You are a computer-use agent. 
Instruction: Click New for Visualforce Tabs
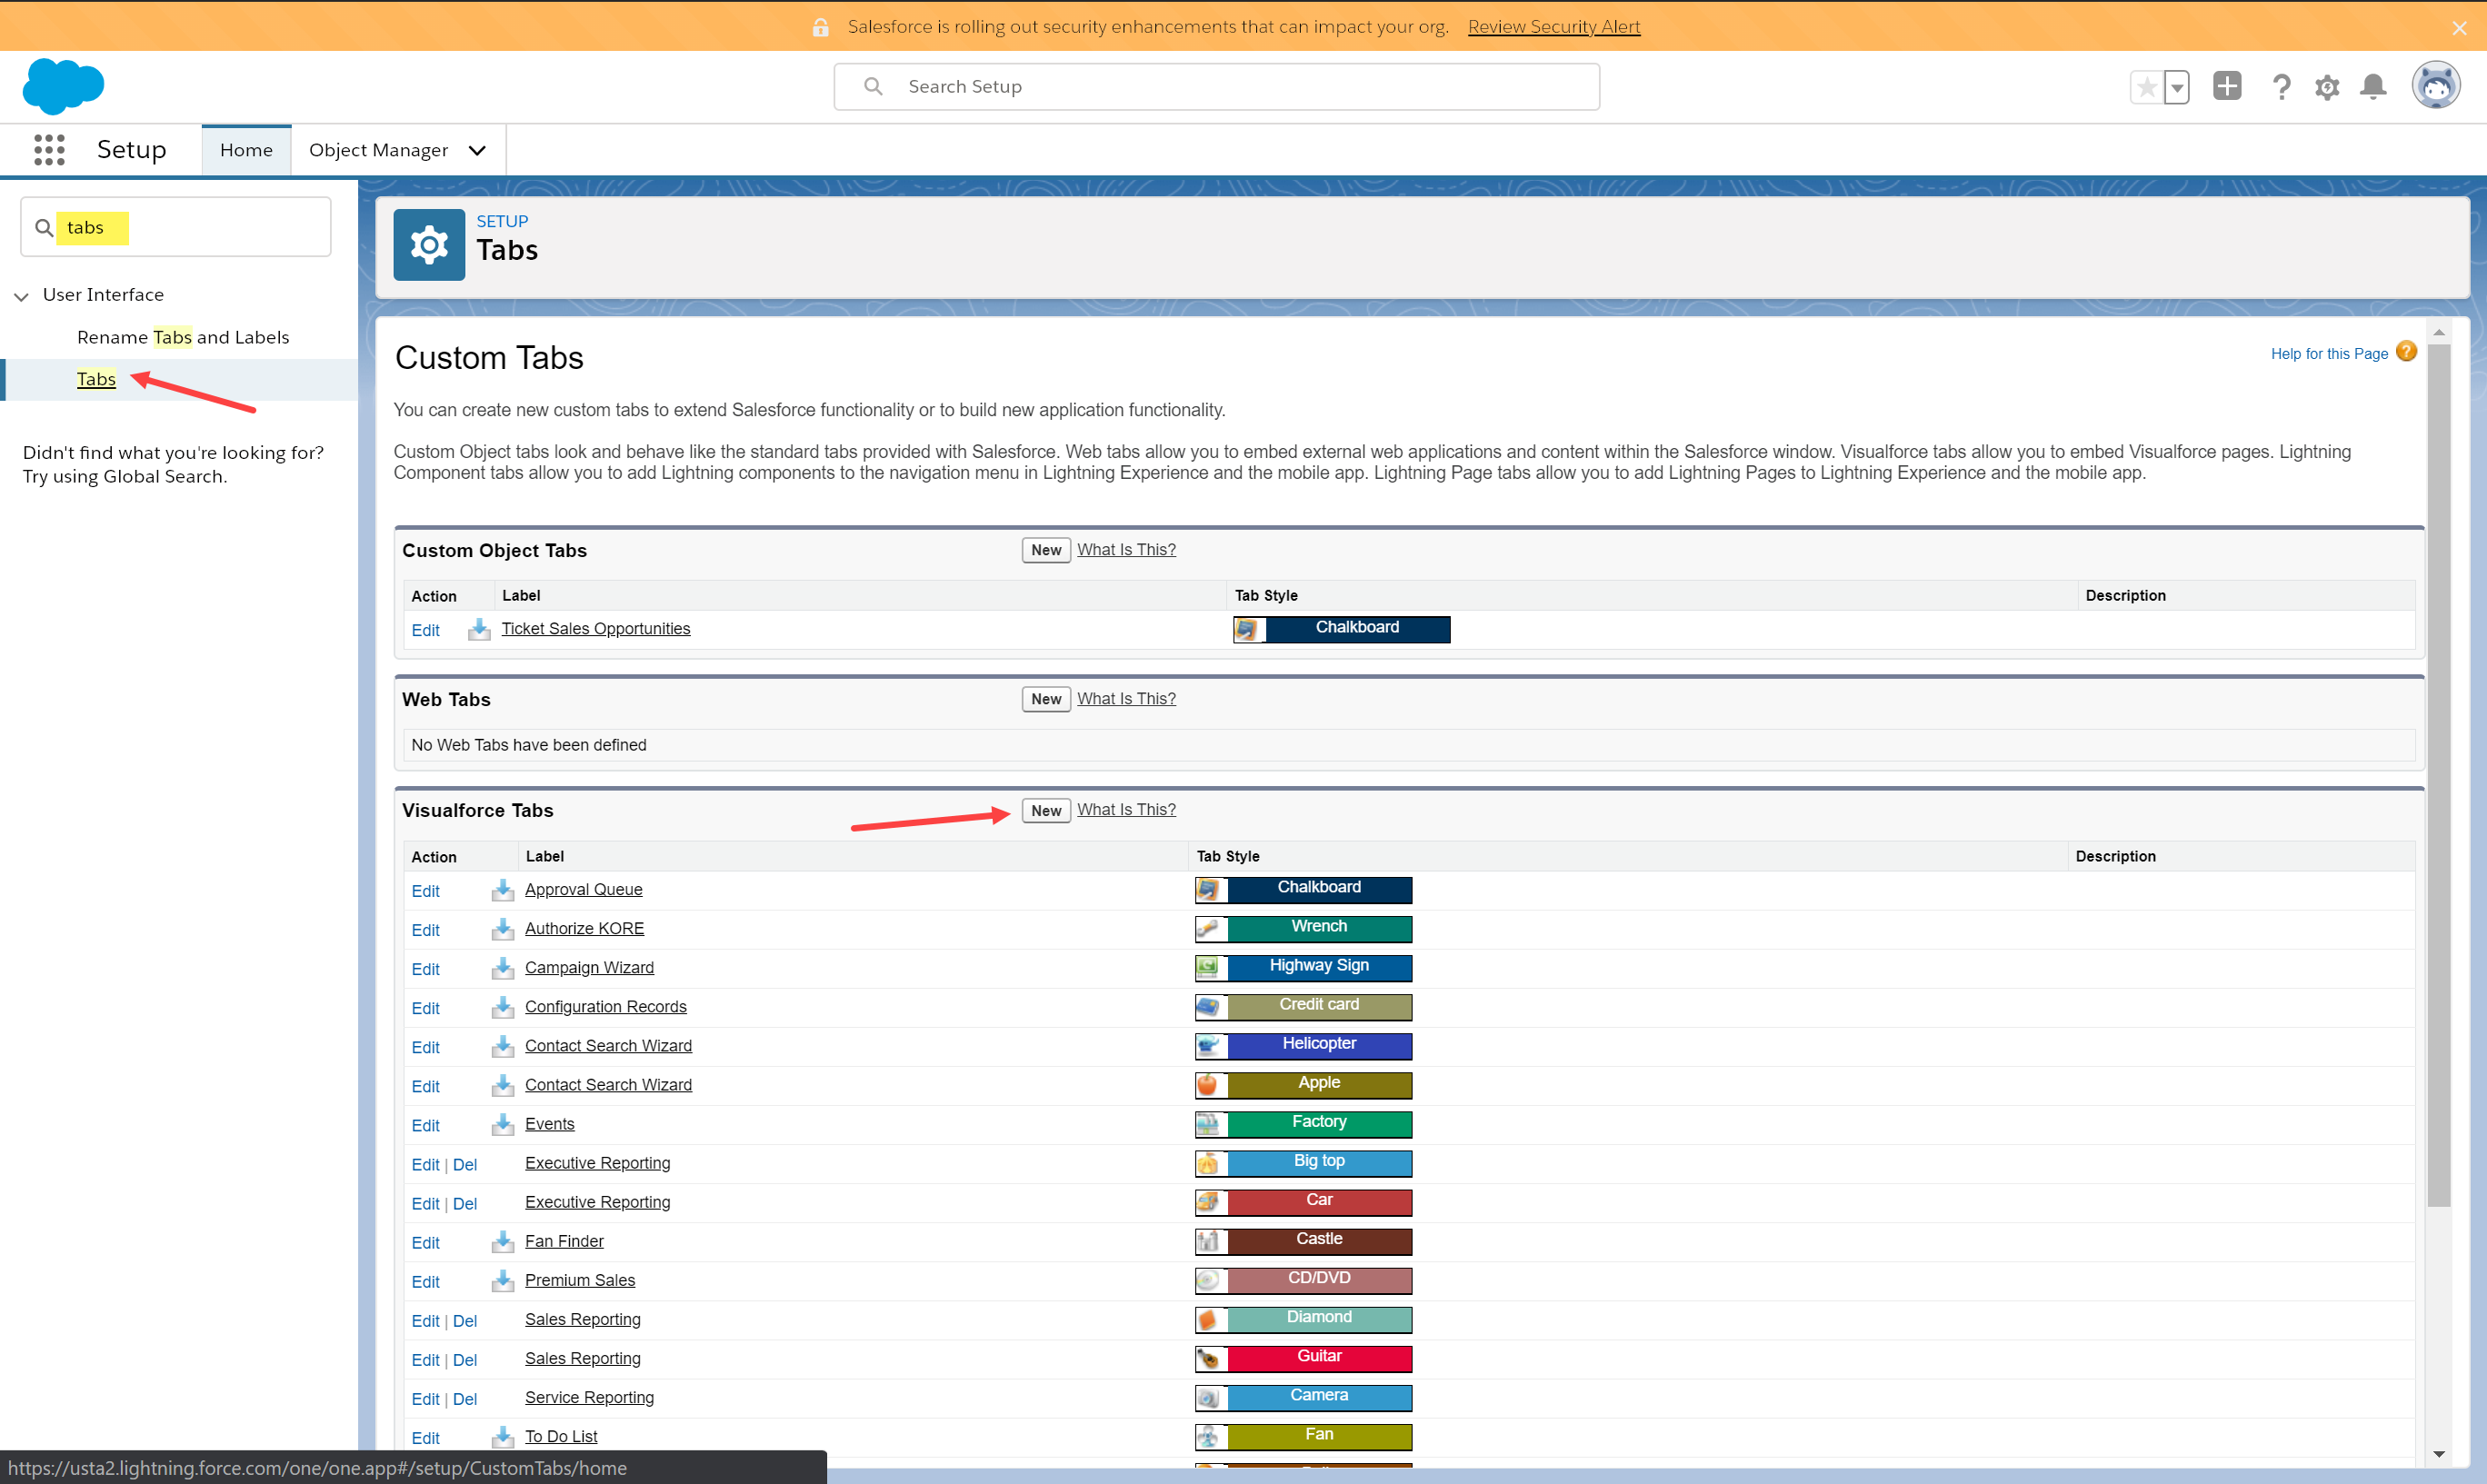(1046, 810)
